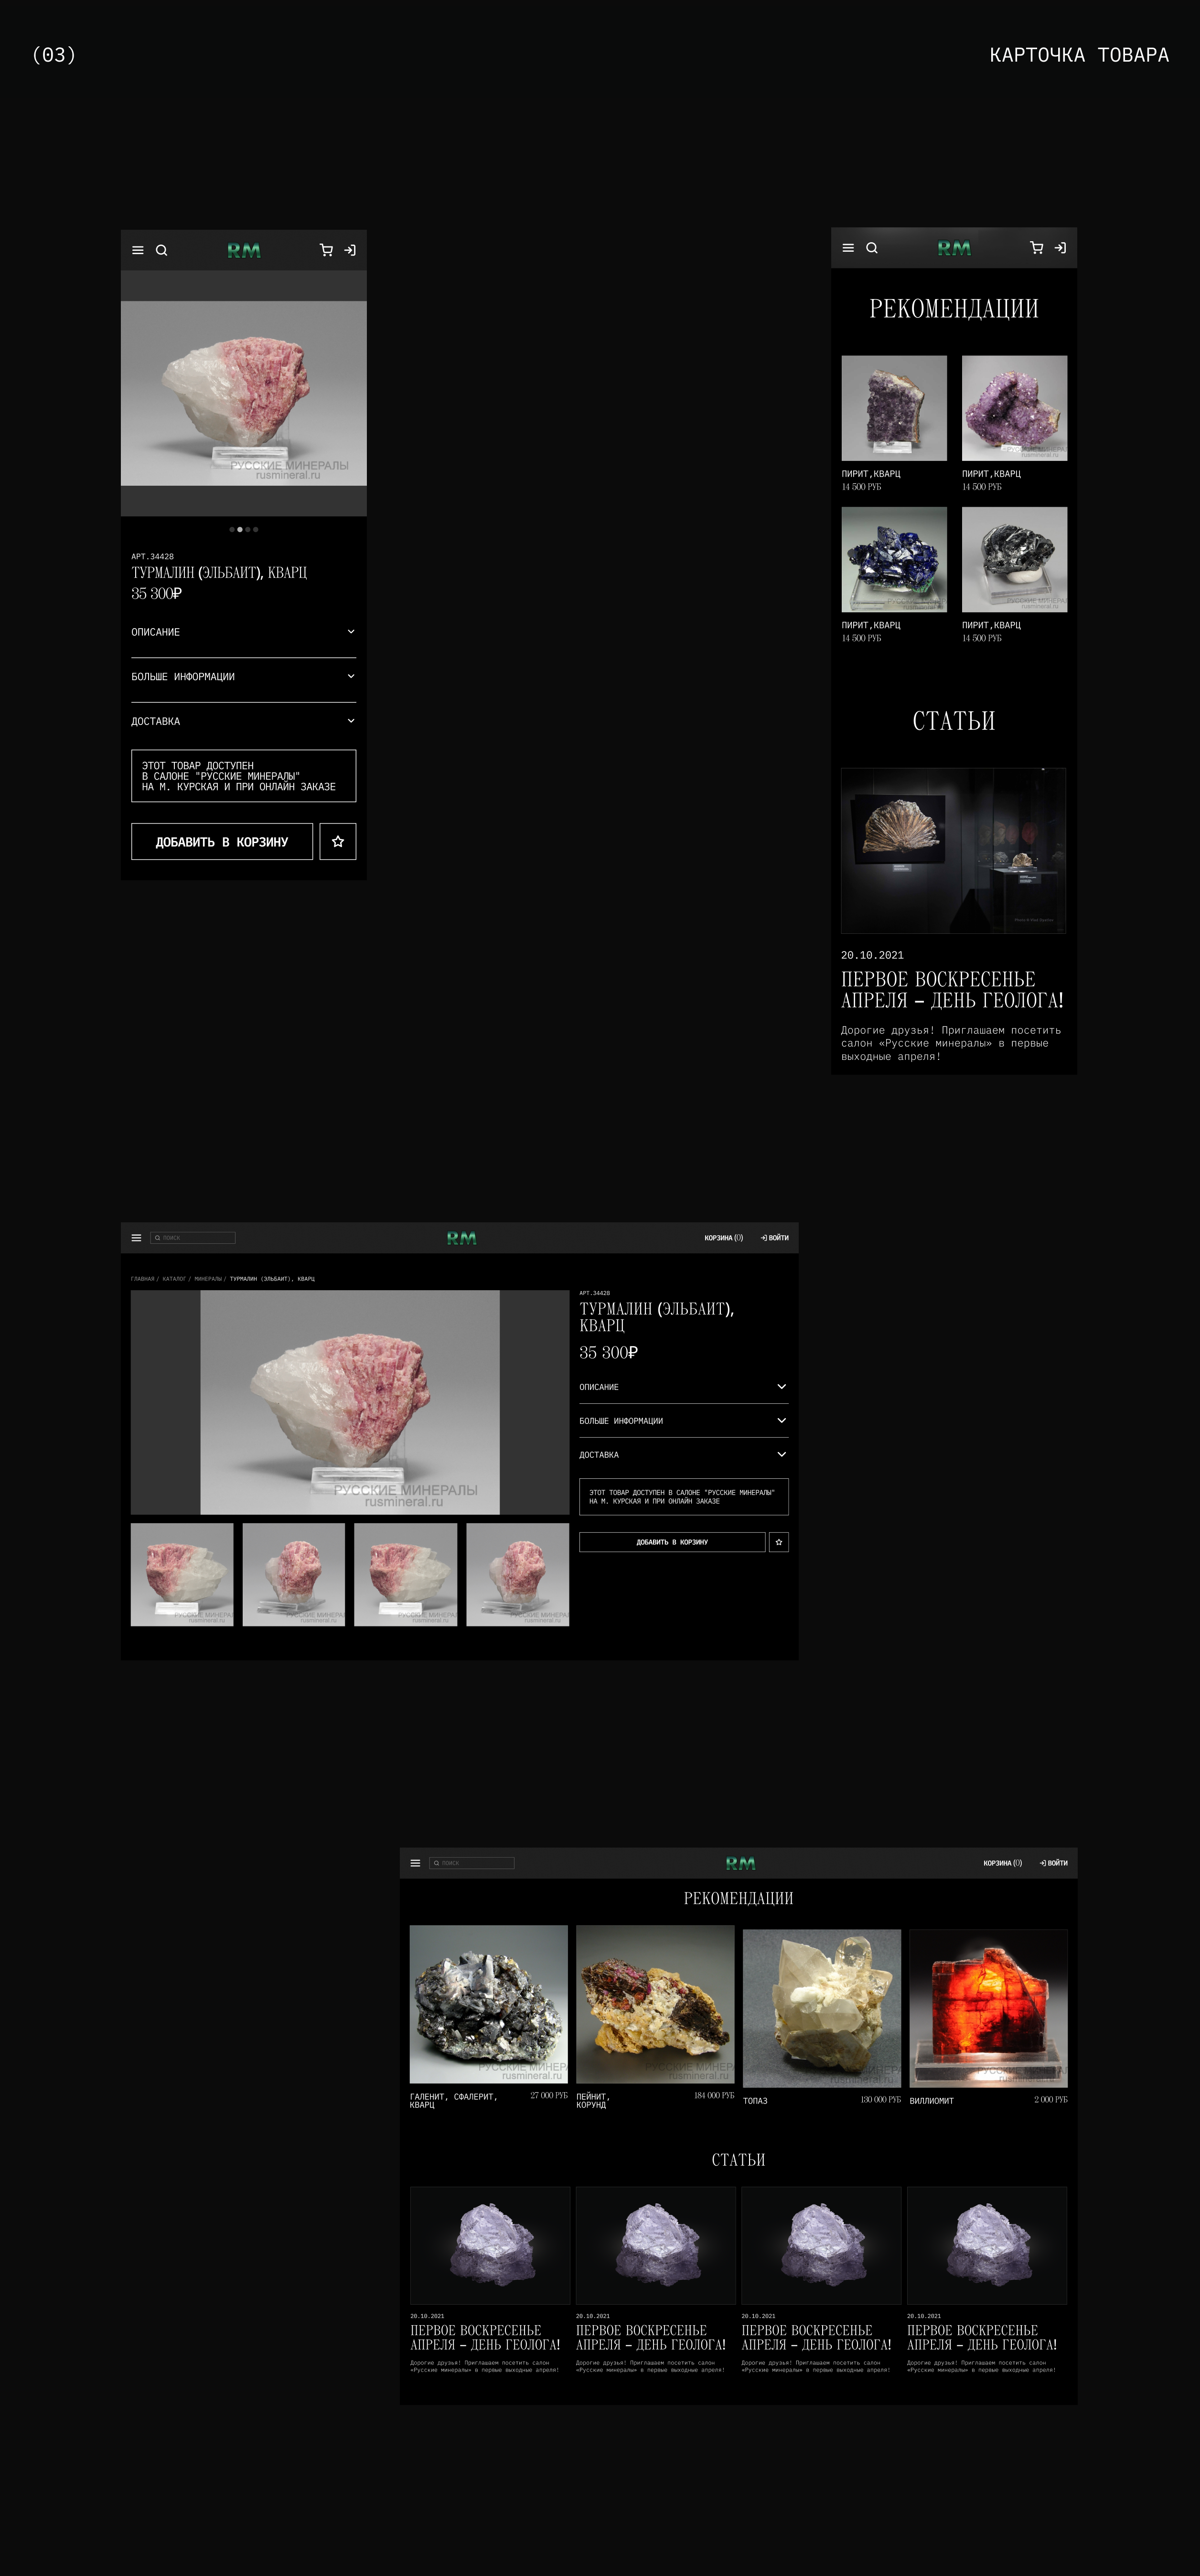Screen dimensions: 1200x2576
Task: Tap search icon on mobile recommendations screen
Action: [871, 248]
